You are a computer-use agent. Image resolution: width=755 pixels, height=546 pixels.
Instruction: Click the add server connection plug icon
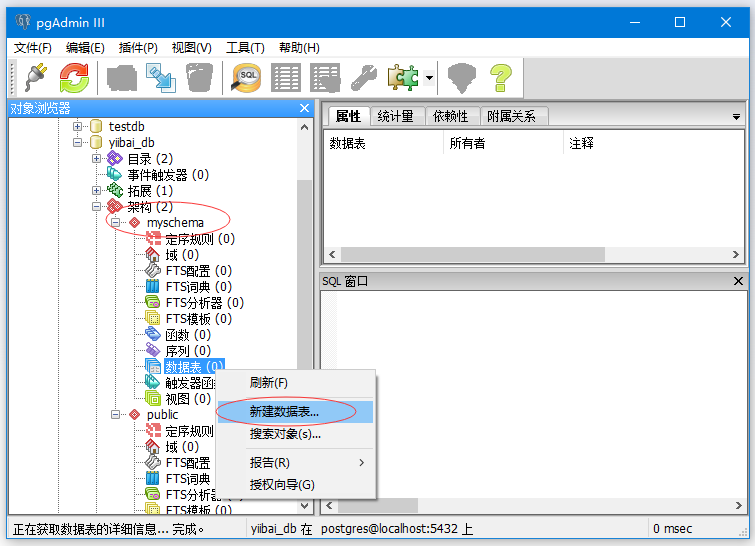[x=35, y=77]
